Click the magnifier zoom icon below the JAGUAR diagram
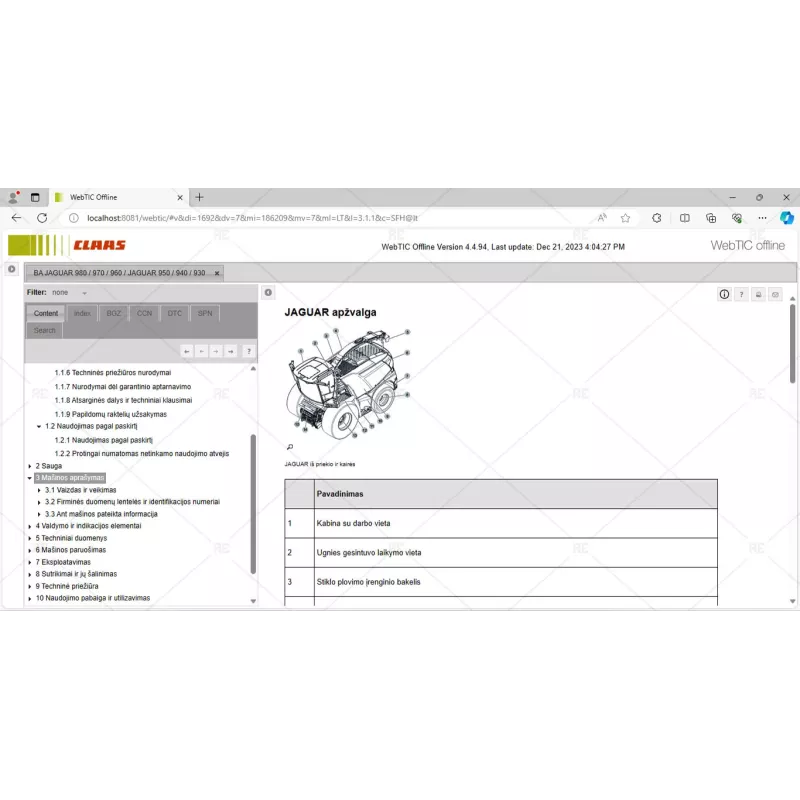 (289, 446)
